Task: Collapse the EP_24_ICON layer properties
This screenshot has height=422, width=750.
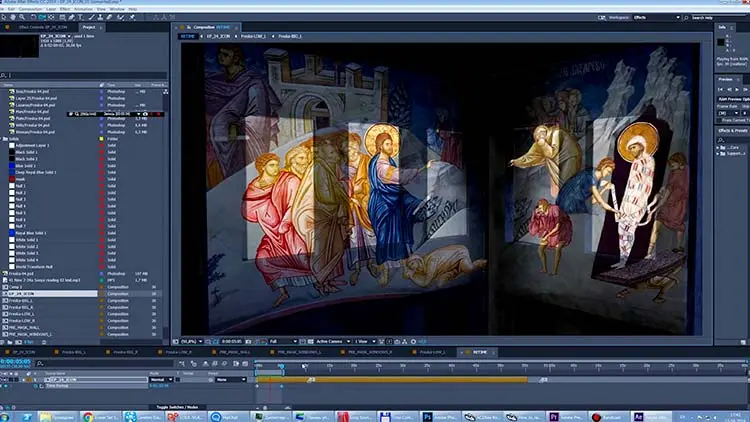Action: [x=23, y=379]
